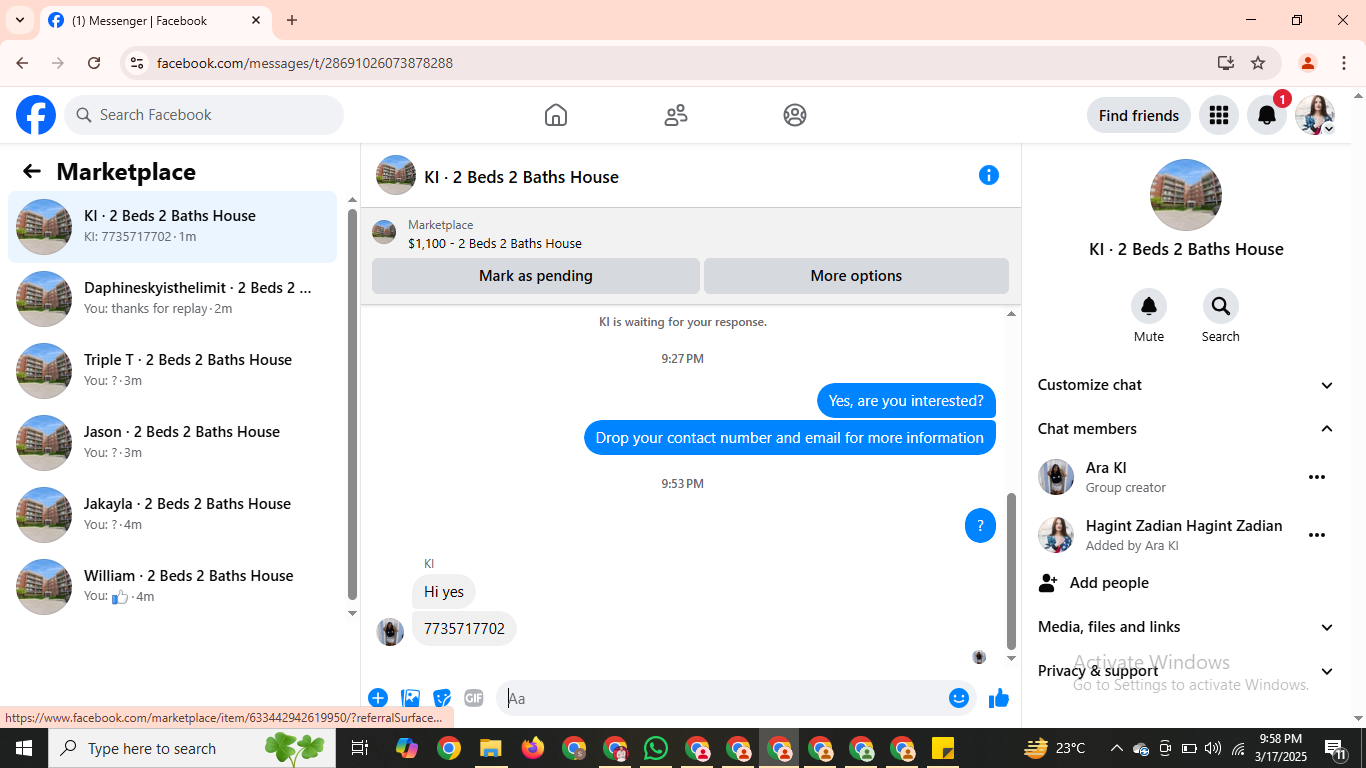Click the "Yes, are you interested?" message
1366x768 pixels.
[x=906, y=401]
